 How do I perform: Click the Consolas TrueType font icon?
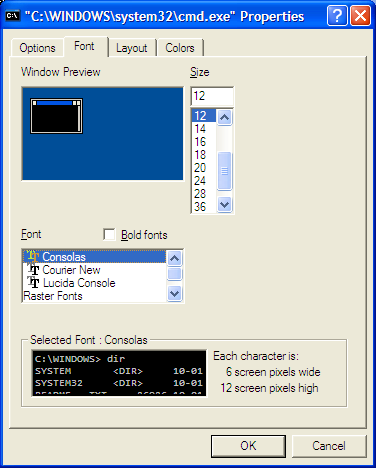click(x=33, y=257)
